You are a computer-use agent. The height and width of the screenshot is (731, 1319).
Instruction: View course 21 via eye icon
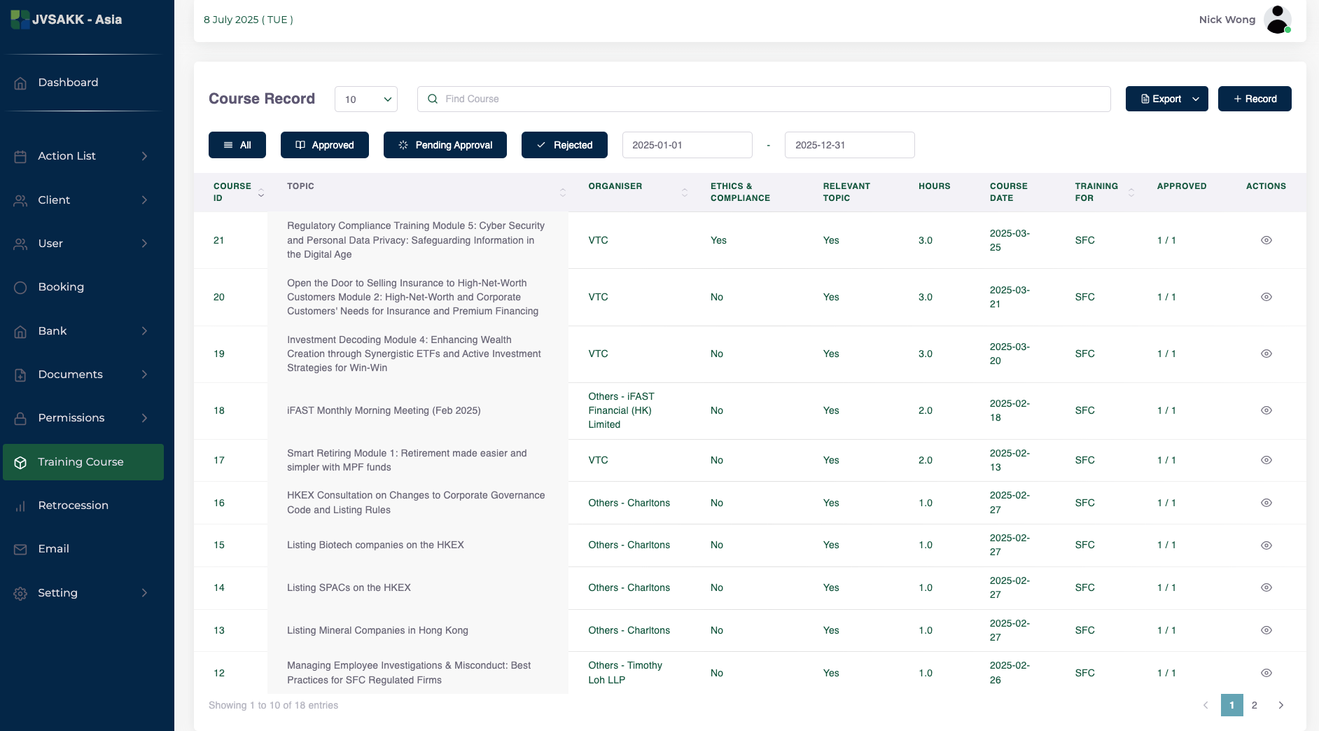pyautogui.click(x=1266, y=240)
